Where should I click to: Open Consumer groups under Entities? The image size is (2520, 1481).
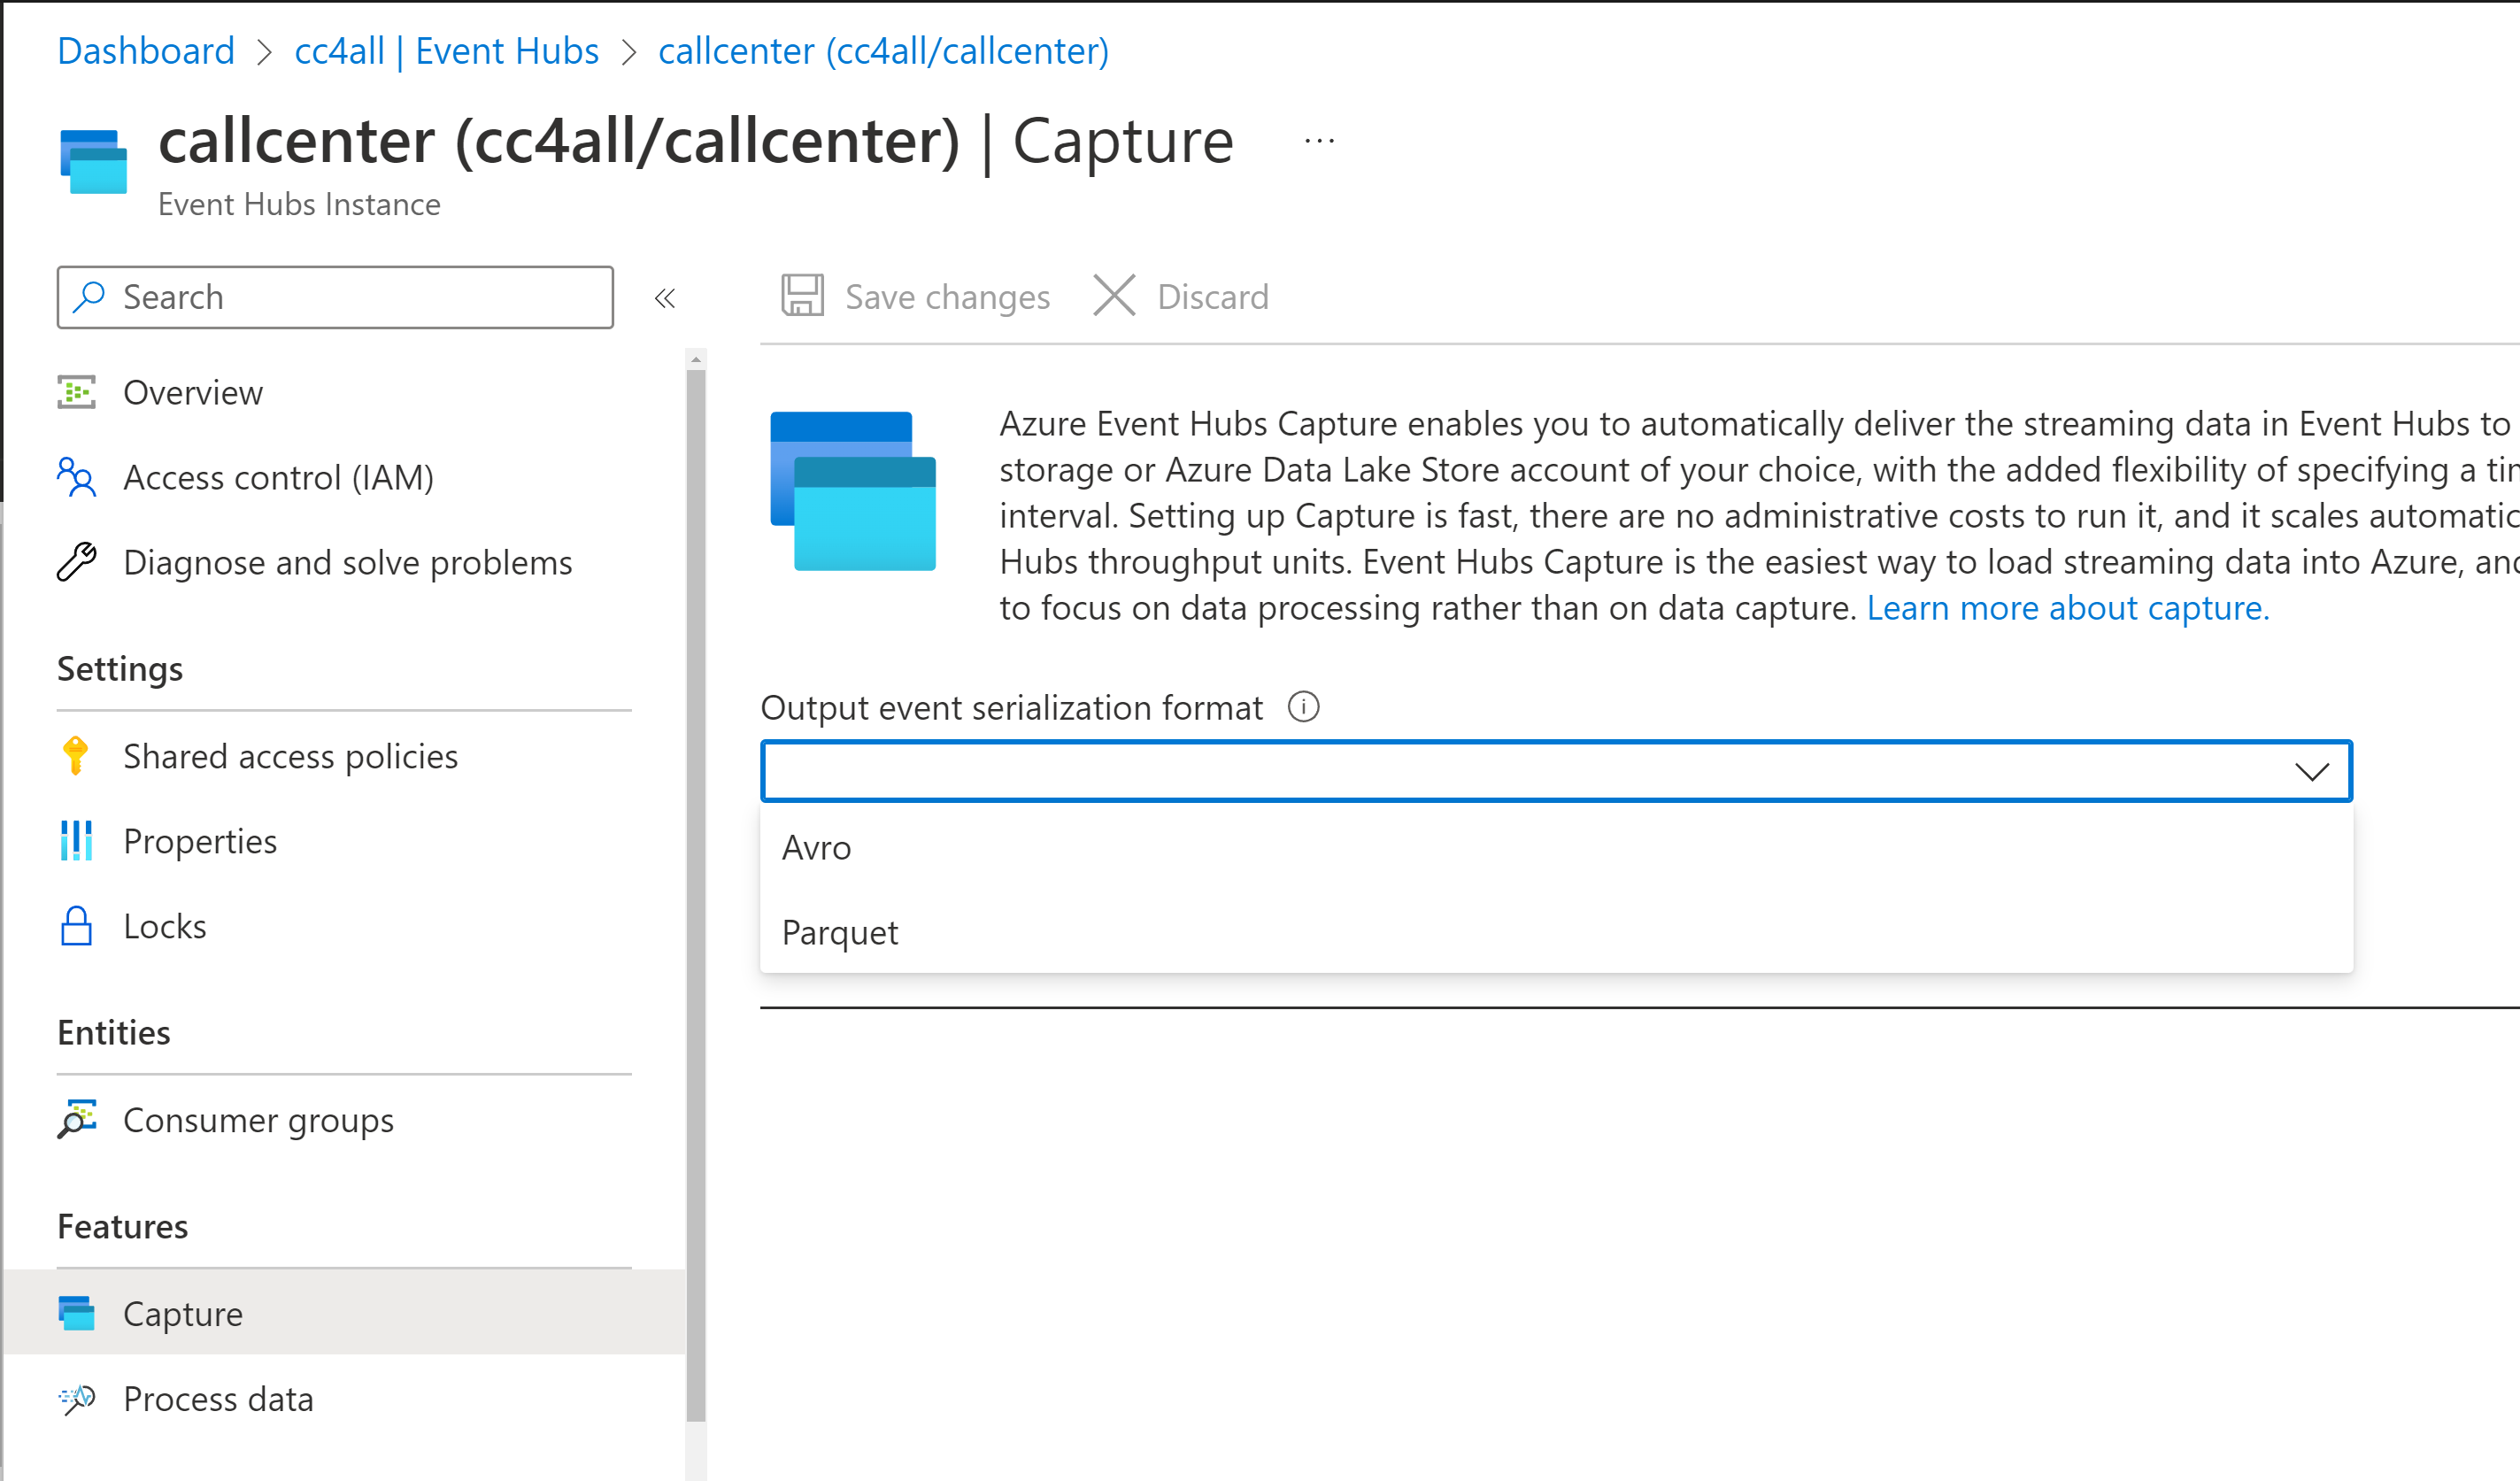pos(258,1120)
